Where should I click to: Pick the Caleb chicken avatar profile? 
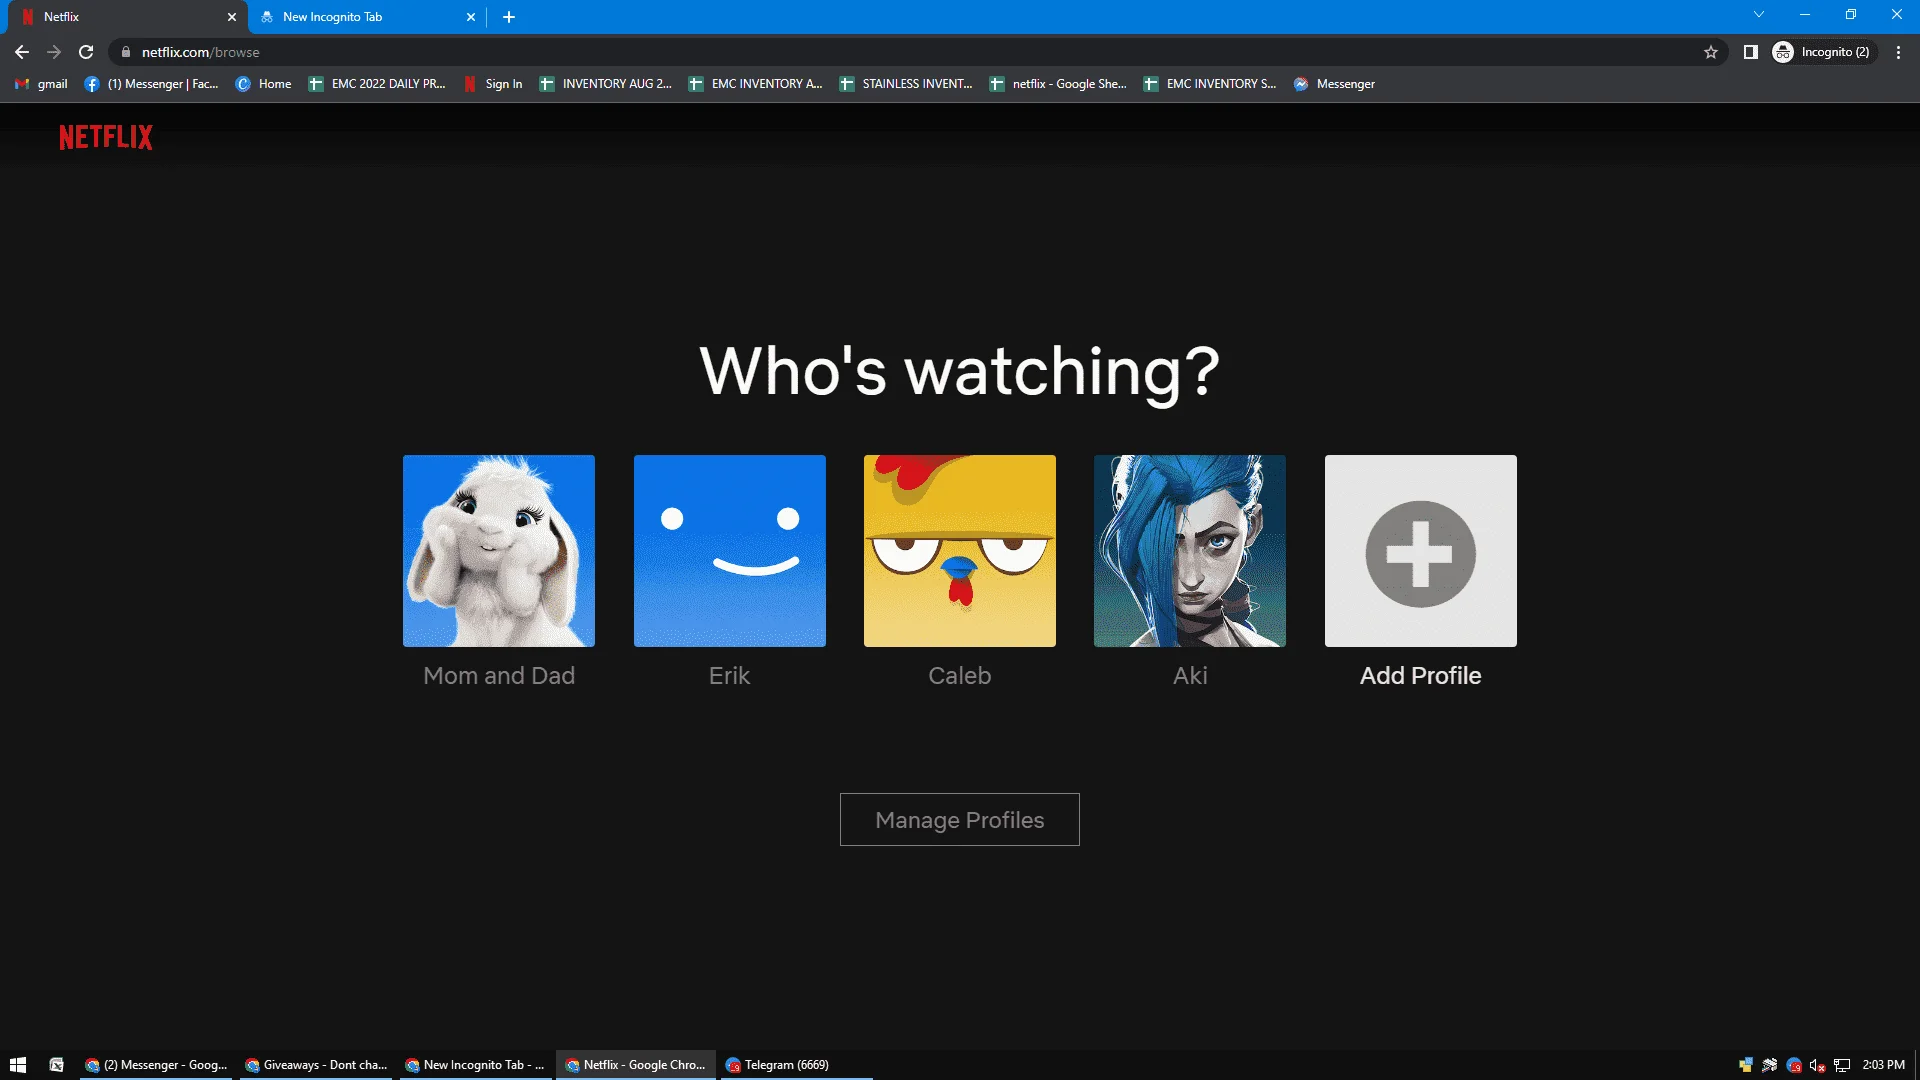960,551
